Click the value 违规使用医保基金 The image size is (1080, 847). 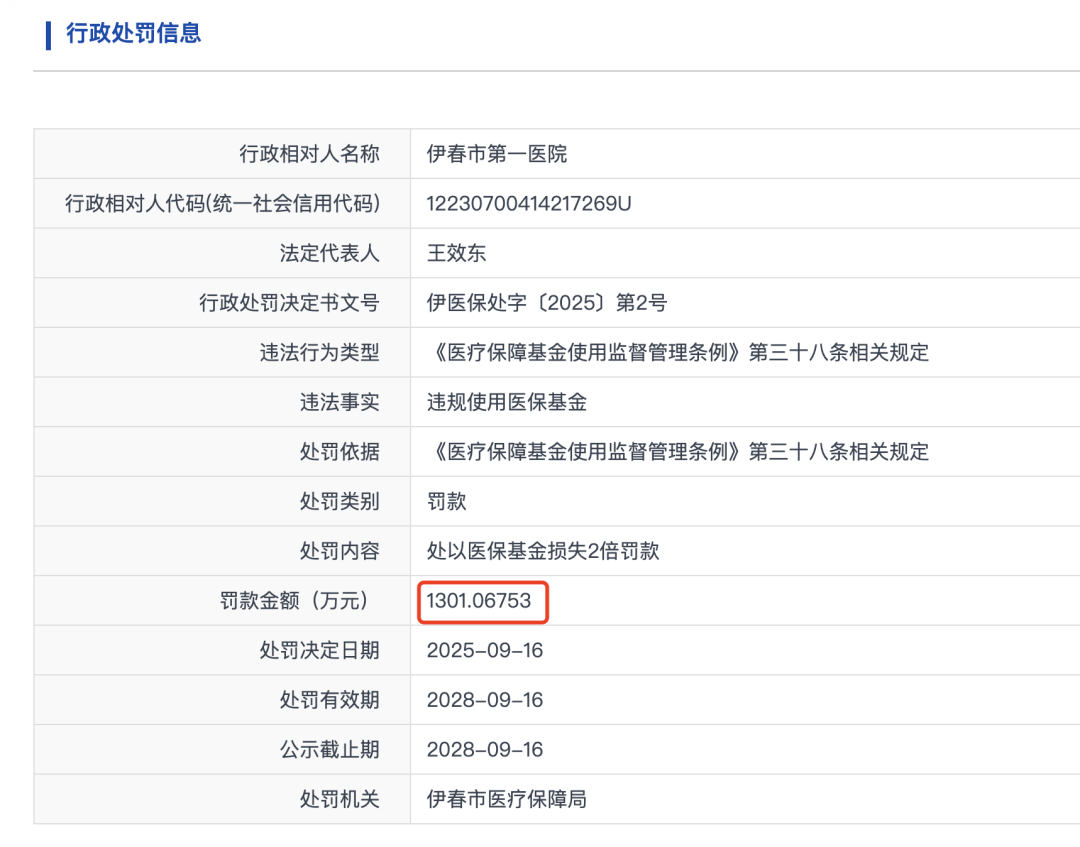coord(506,402)
